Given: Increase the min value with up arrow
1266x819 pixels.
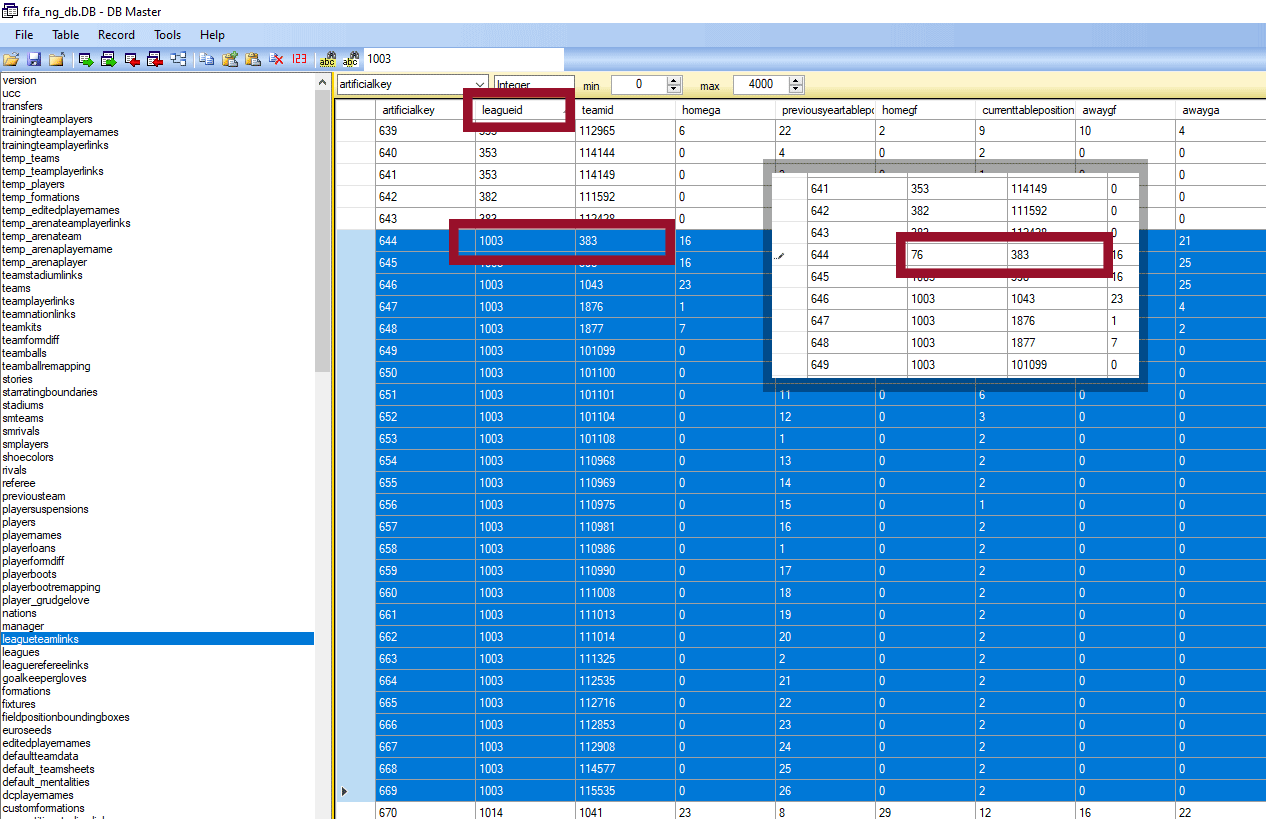Looking at the screenshot, I should [x=674, y=80].
